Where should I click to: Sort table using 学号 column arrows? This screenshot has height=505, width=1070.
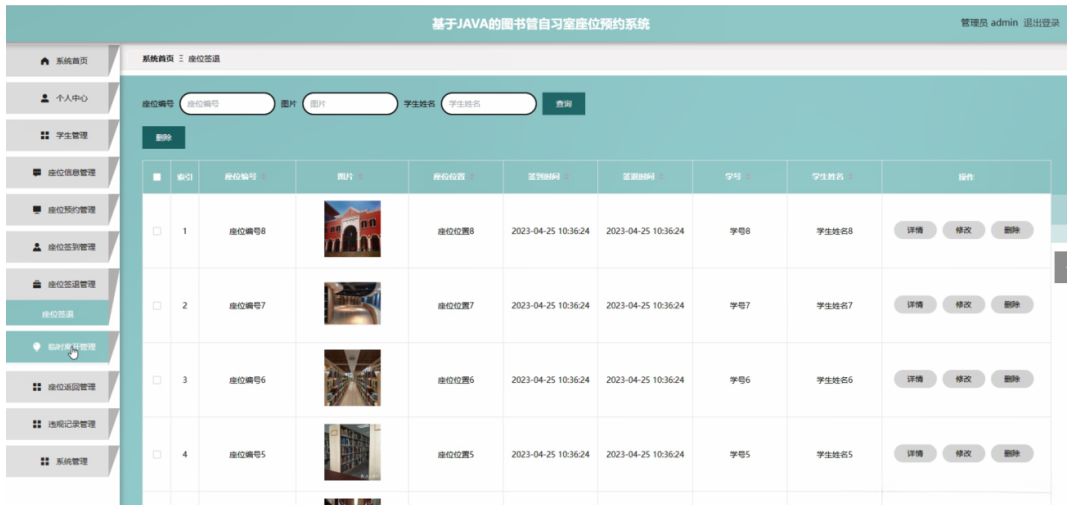coord(748,177)
